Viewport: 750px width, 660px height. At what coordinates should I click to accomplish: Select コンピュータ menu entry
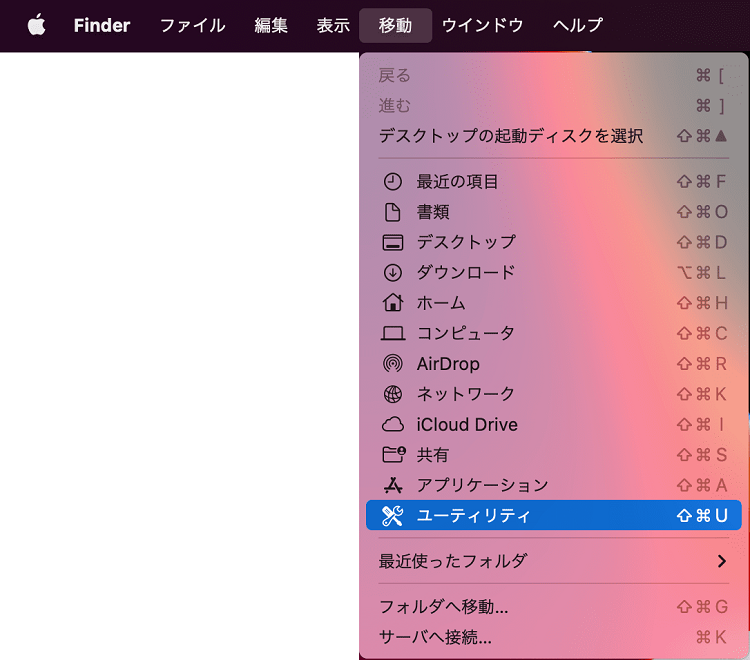(x=553, y=333)
